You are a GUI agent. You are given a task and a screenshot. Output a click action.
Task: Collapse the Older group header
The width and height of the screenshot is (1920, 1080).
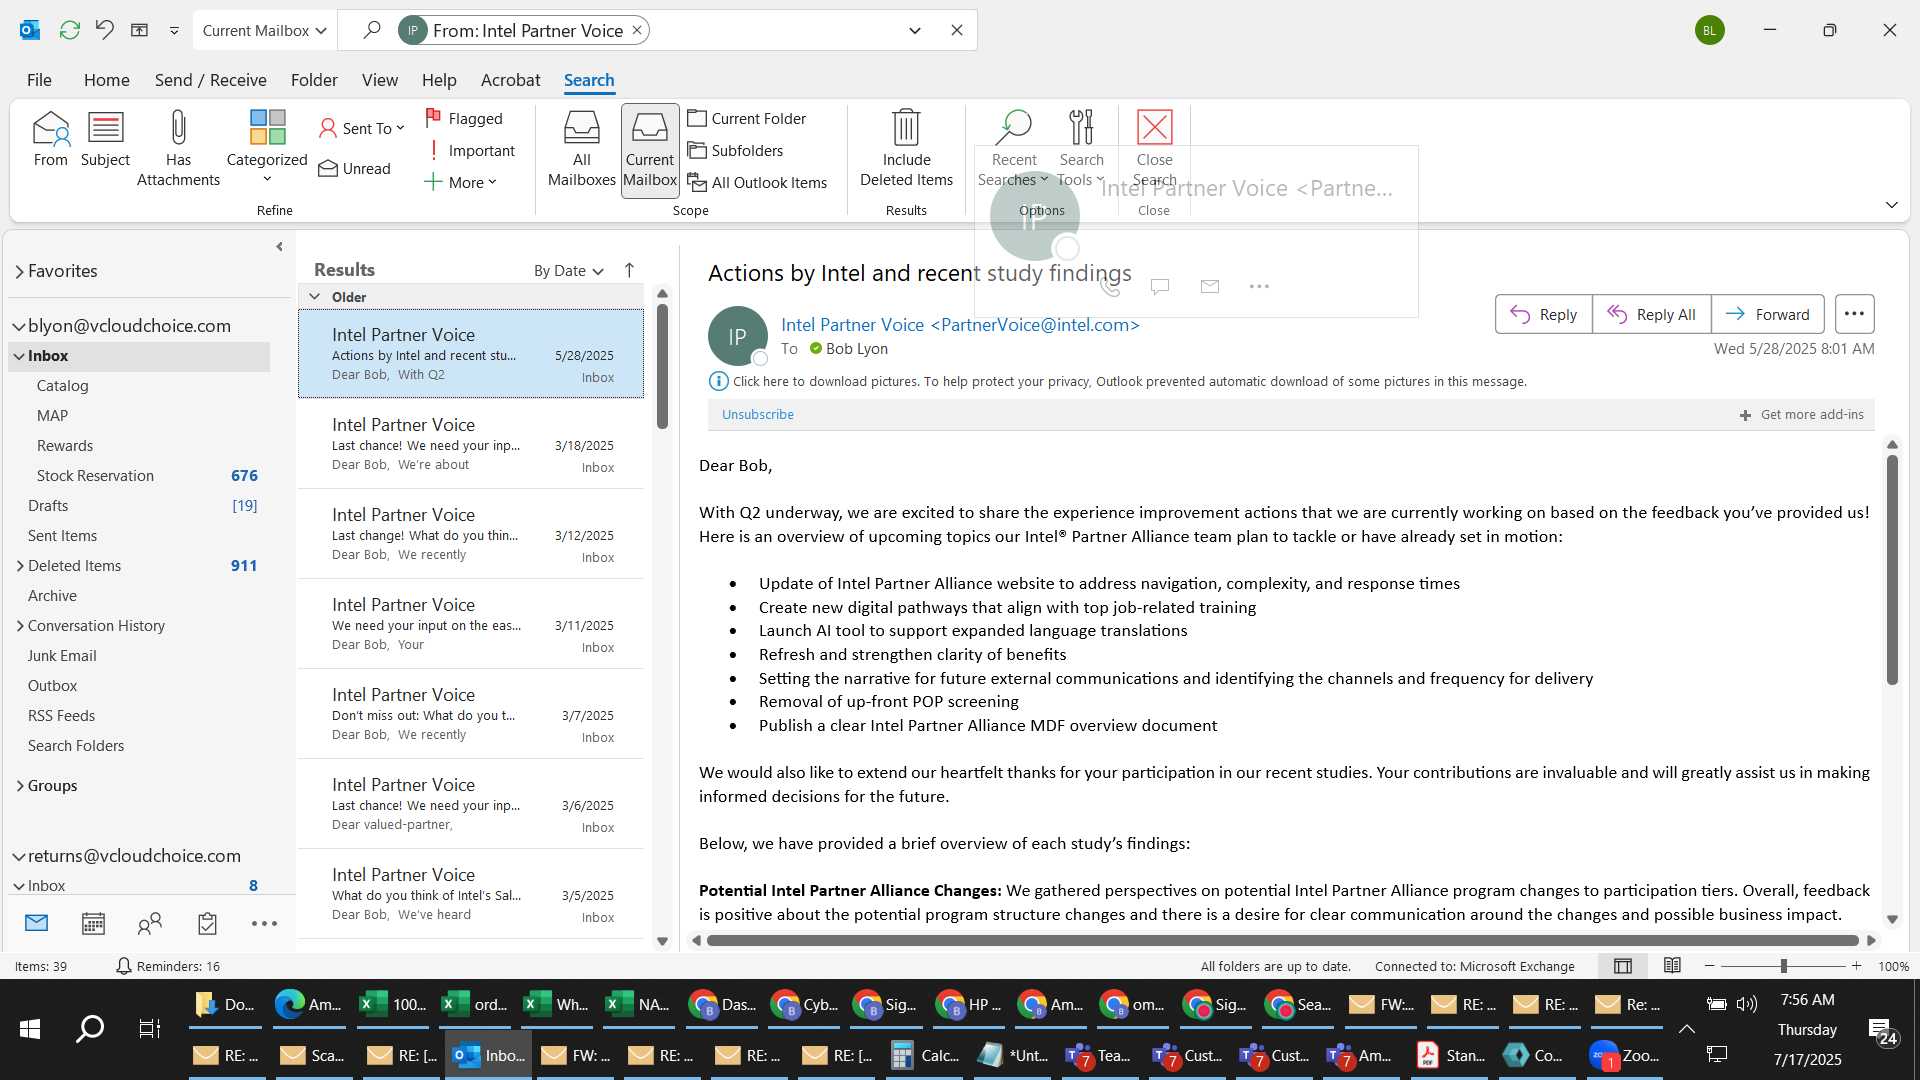314,297
